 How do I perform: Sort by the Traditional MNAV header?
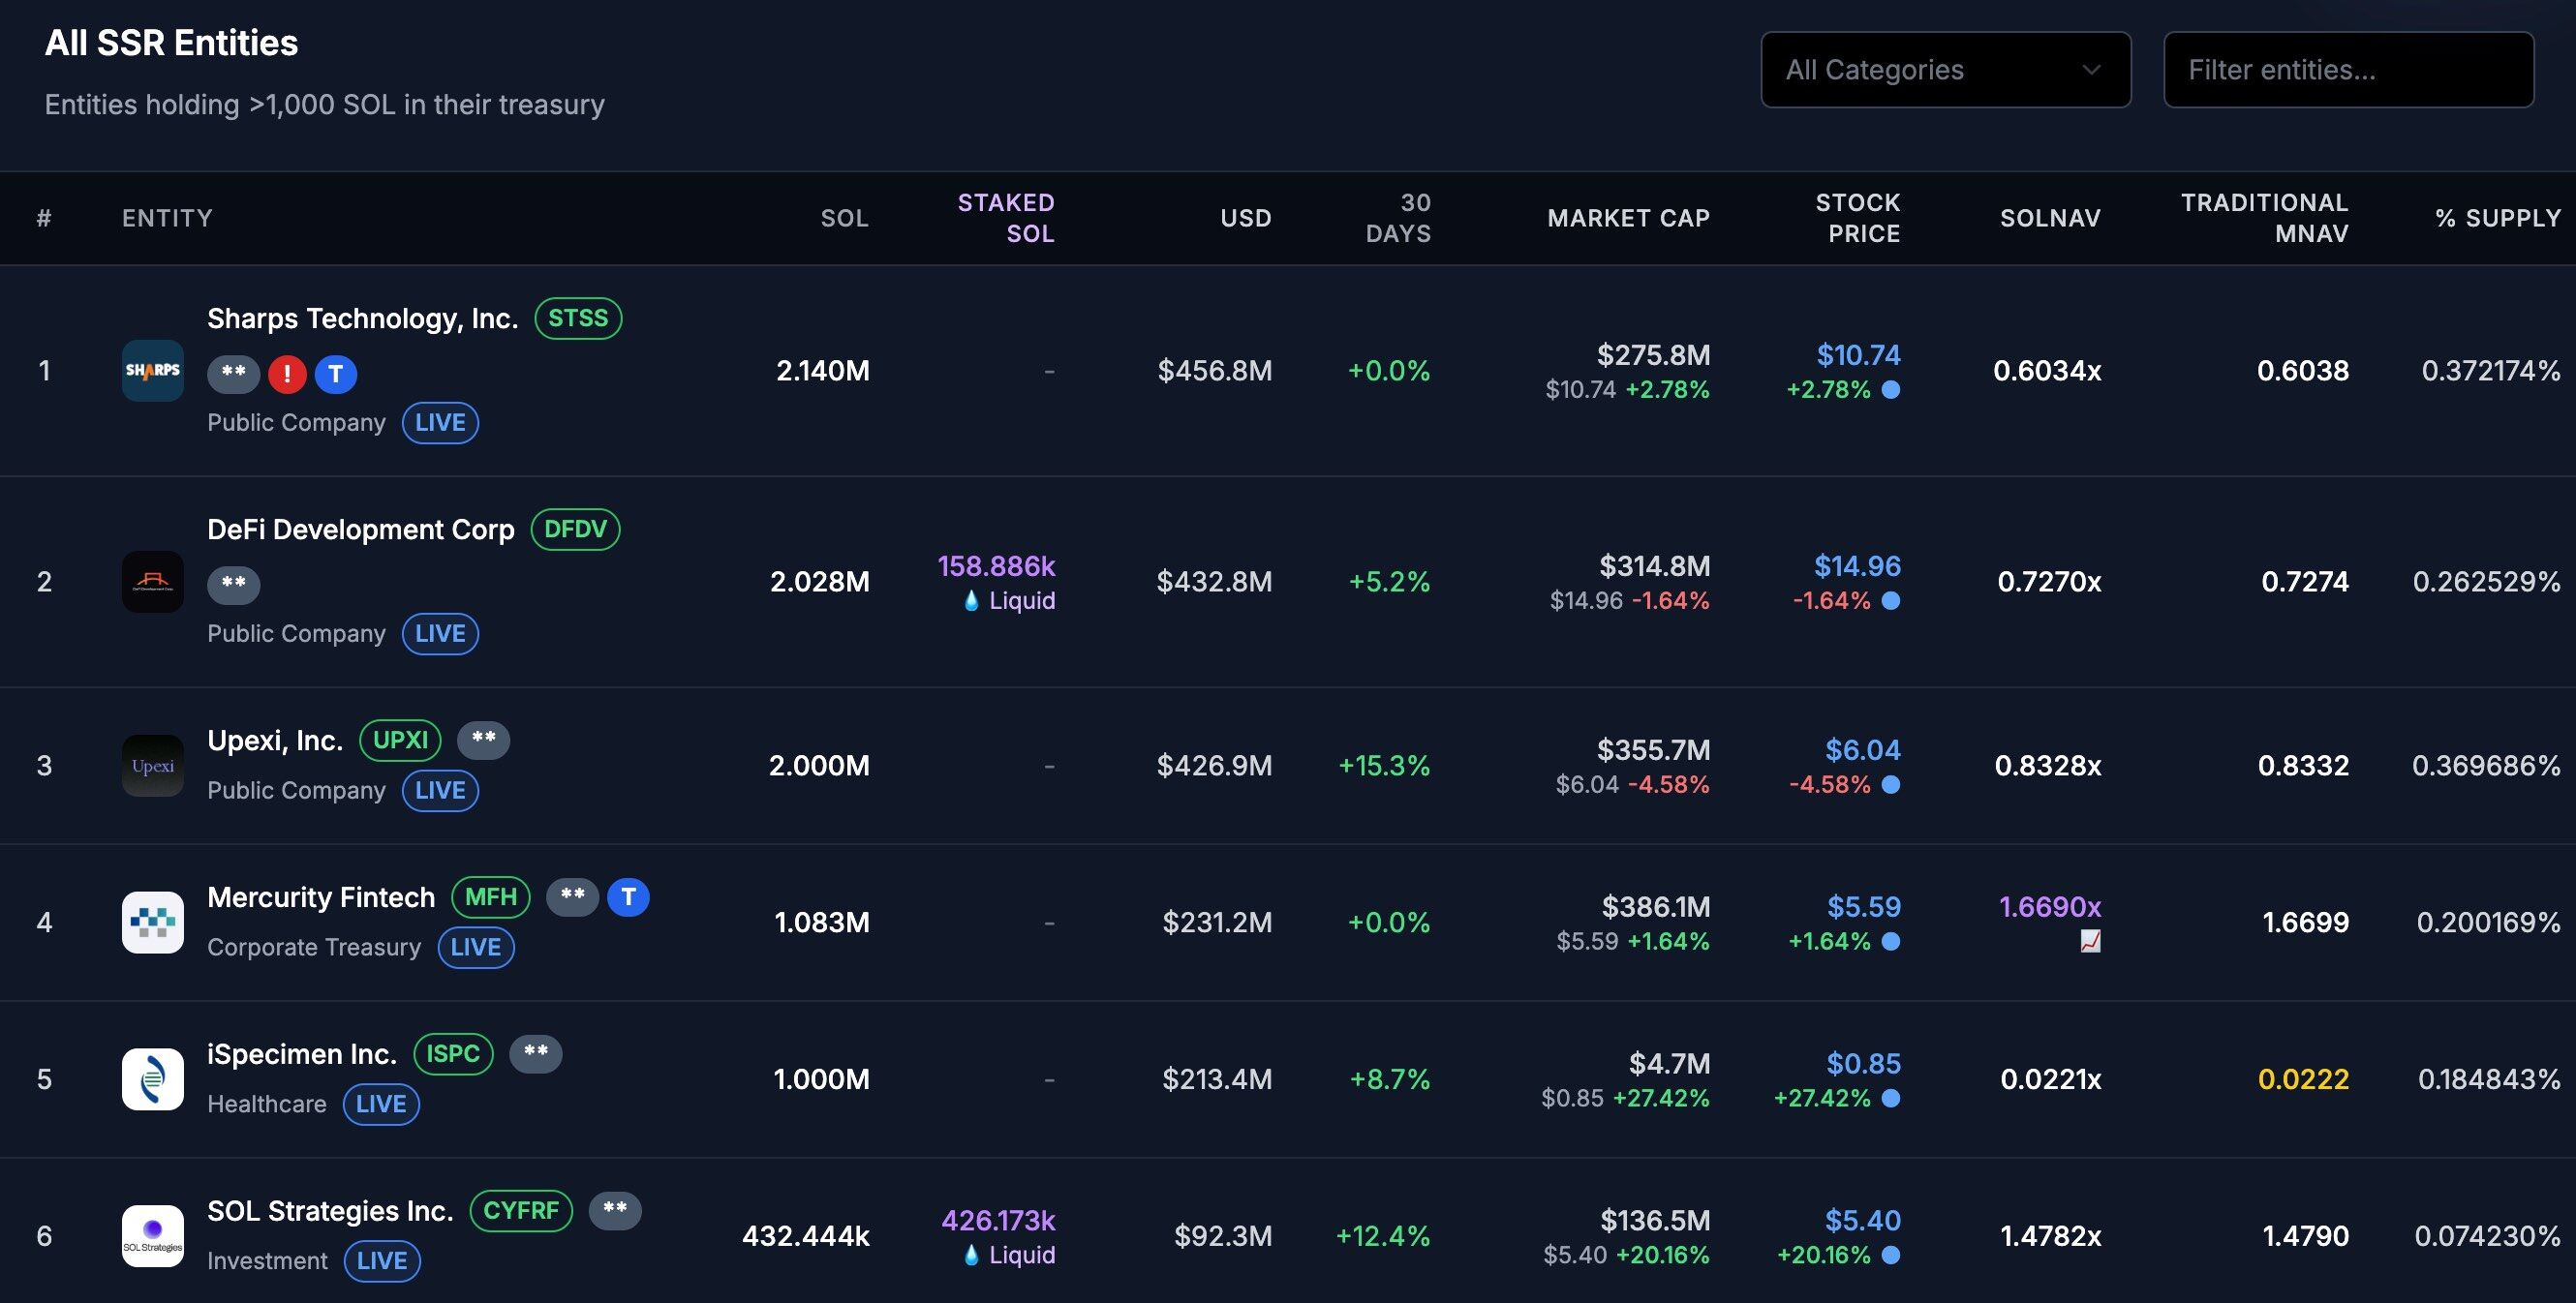2264,218
